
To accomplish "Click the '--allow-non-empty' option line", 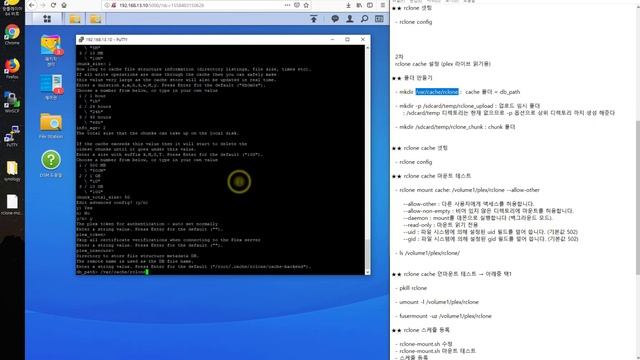I will (x=488, y=211).
